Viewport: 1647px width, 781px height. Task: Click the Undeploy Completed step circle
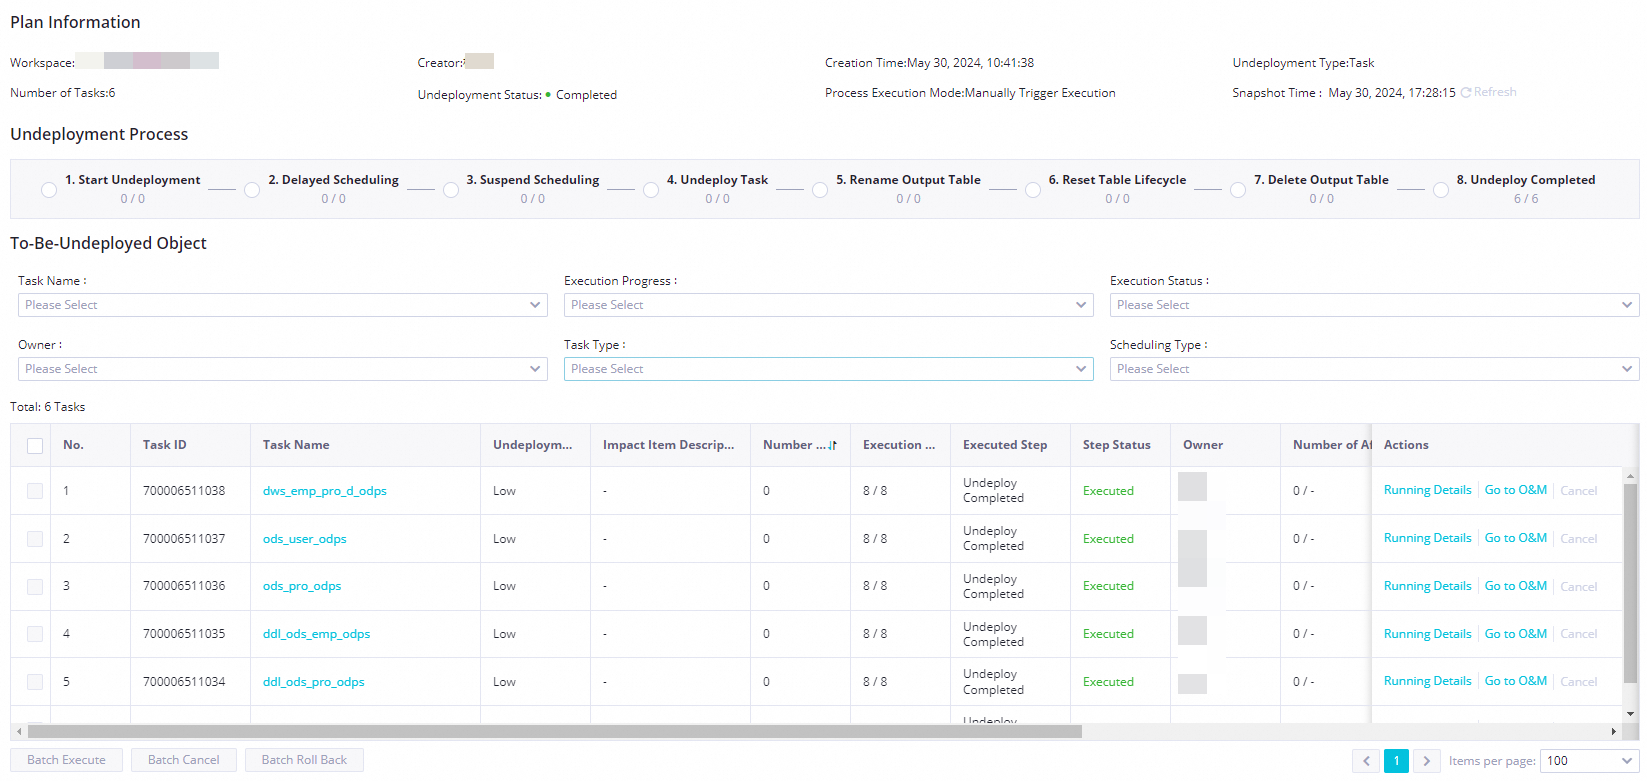point(1441,190)
